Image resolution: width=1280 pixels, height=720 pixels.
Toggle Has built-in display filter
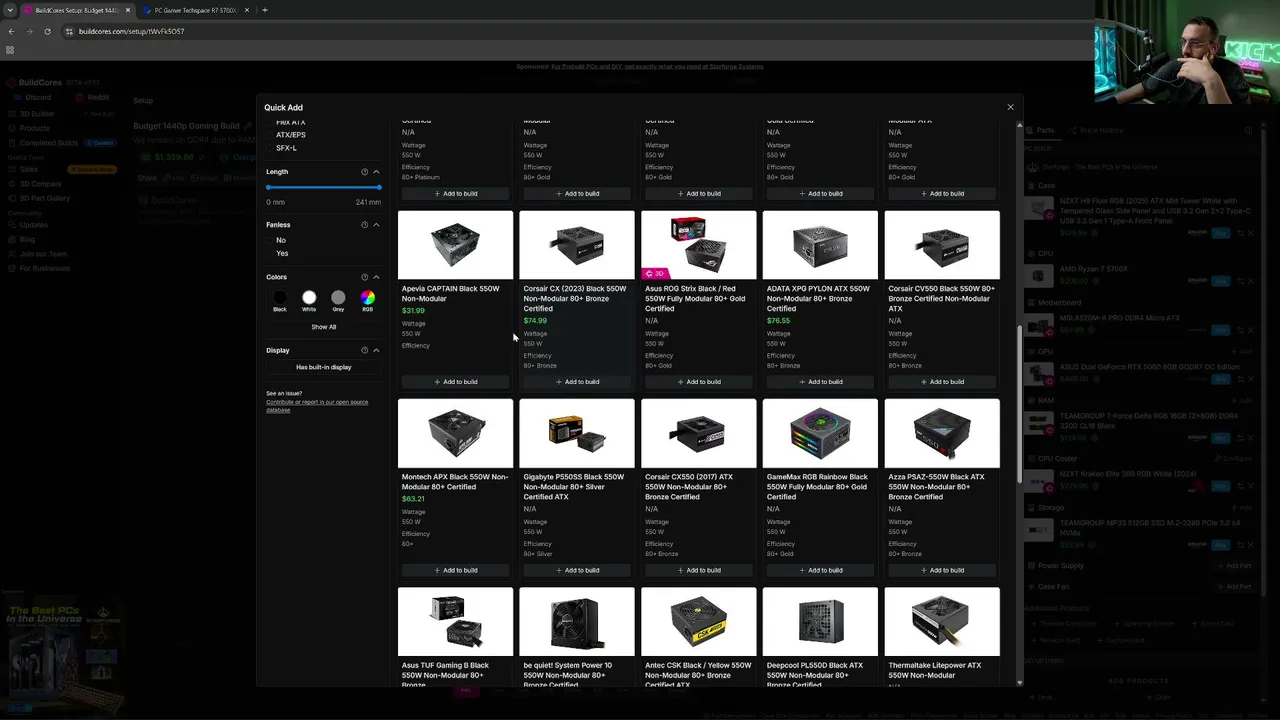(323, 367)
